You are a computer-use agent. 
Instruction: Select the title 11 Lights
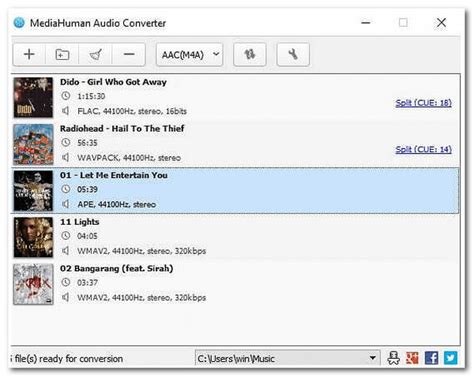(x=80, y=222)
